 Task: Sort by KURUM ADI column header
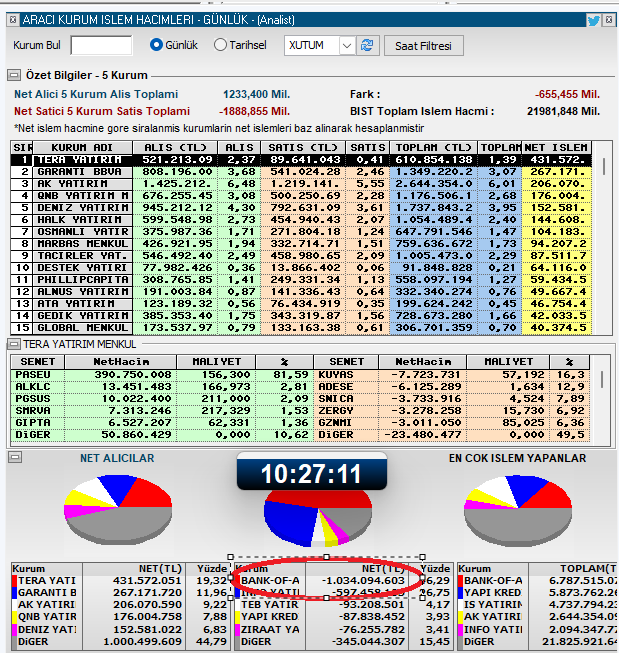pos(82,147)
